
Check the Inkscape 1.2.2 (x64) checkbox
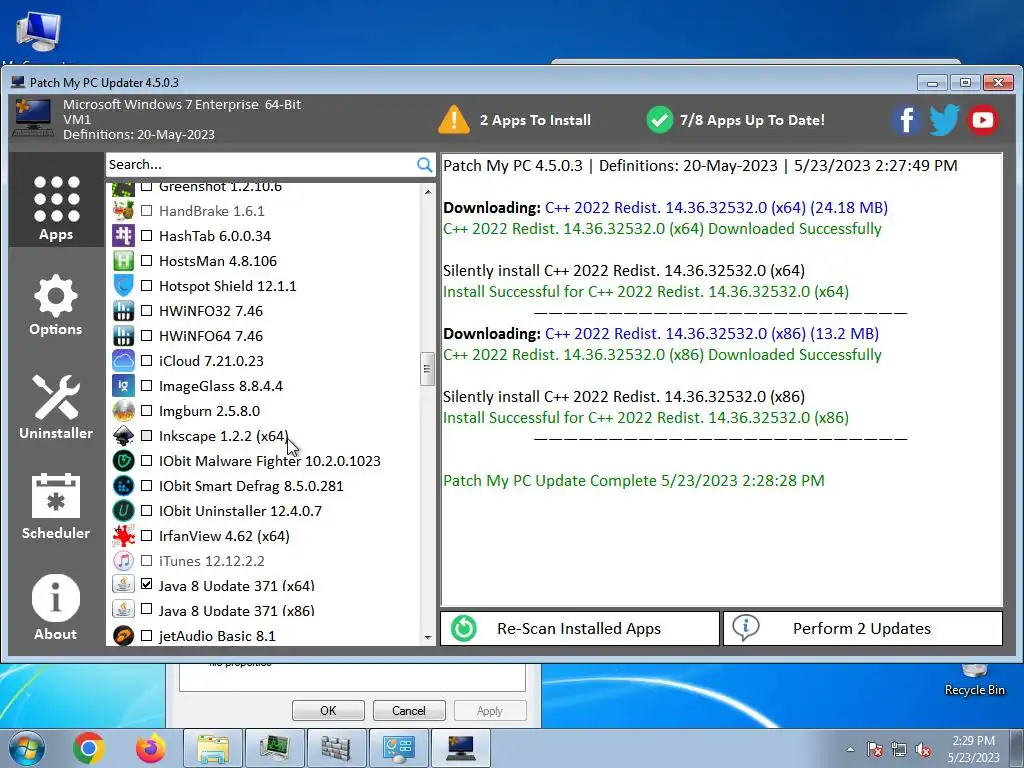click(146, 436)
